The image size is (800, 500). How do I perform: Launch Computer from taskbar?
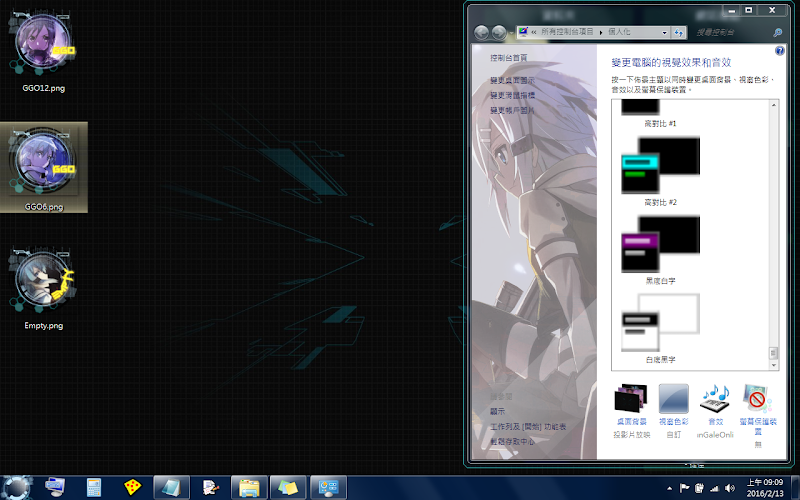click(x=55, y=488)
